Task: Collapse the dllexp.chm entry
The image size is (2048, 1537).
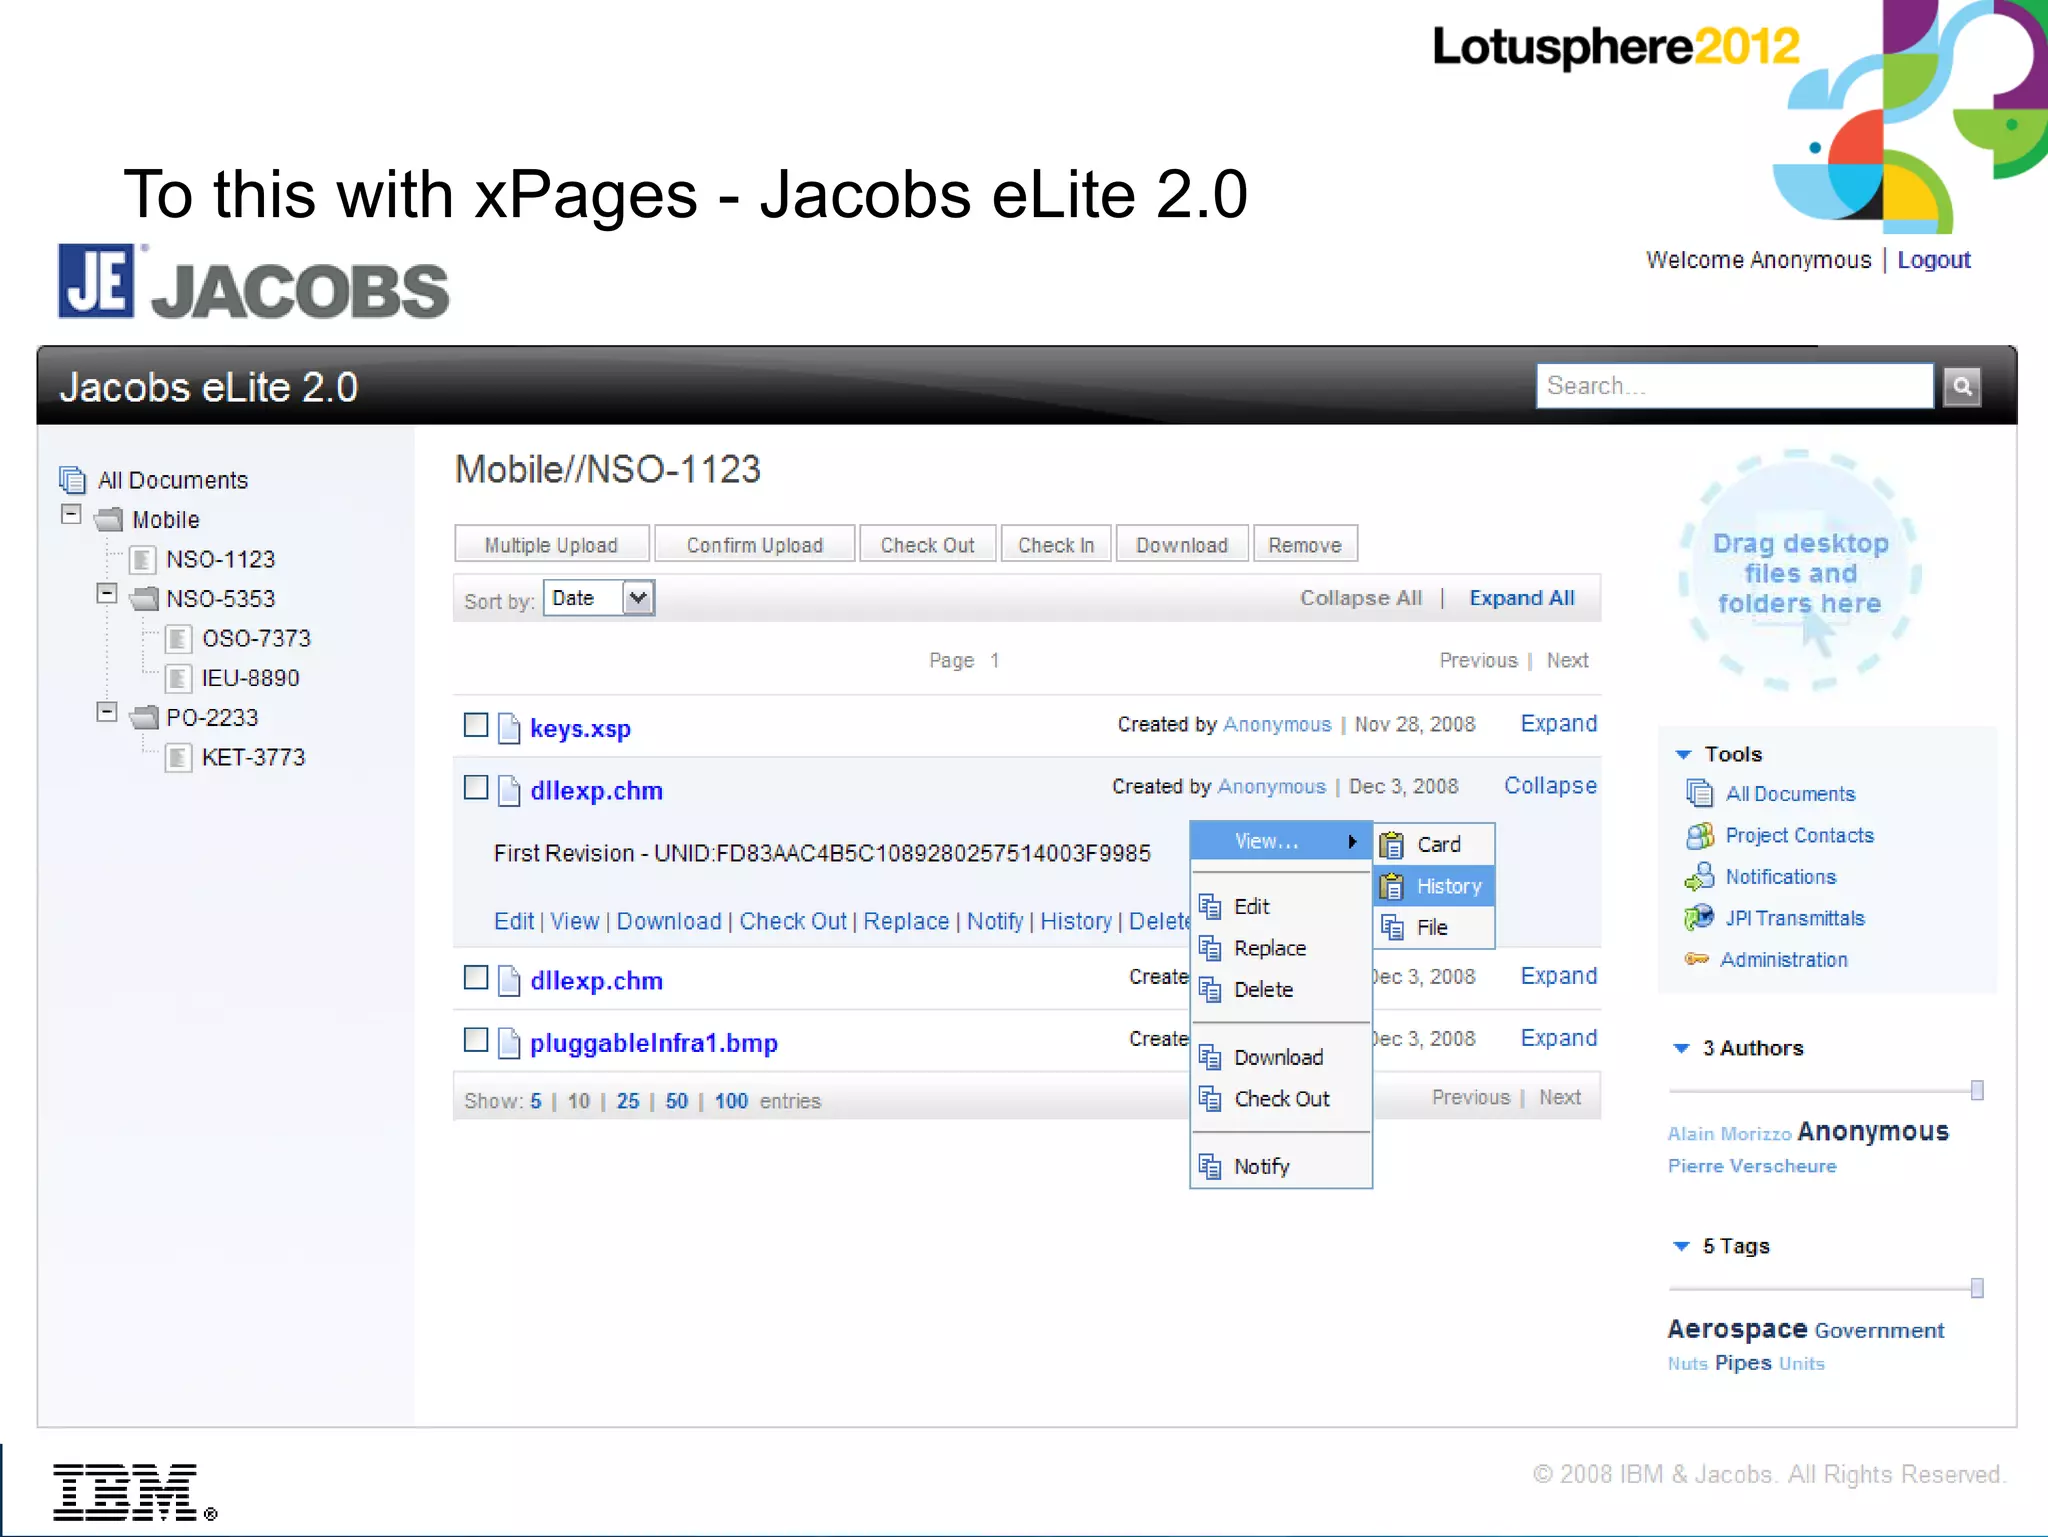Action: [x=1550, y=786]
